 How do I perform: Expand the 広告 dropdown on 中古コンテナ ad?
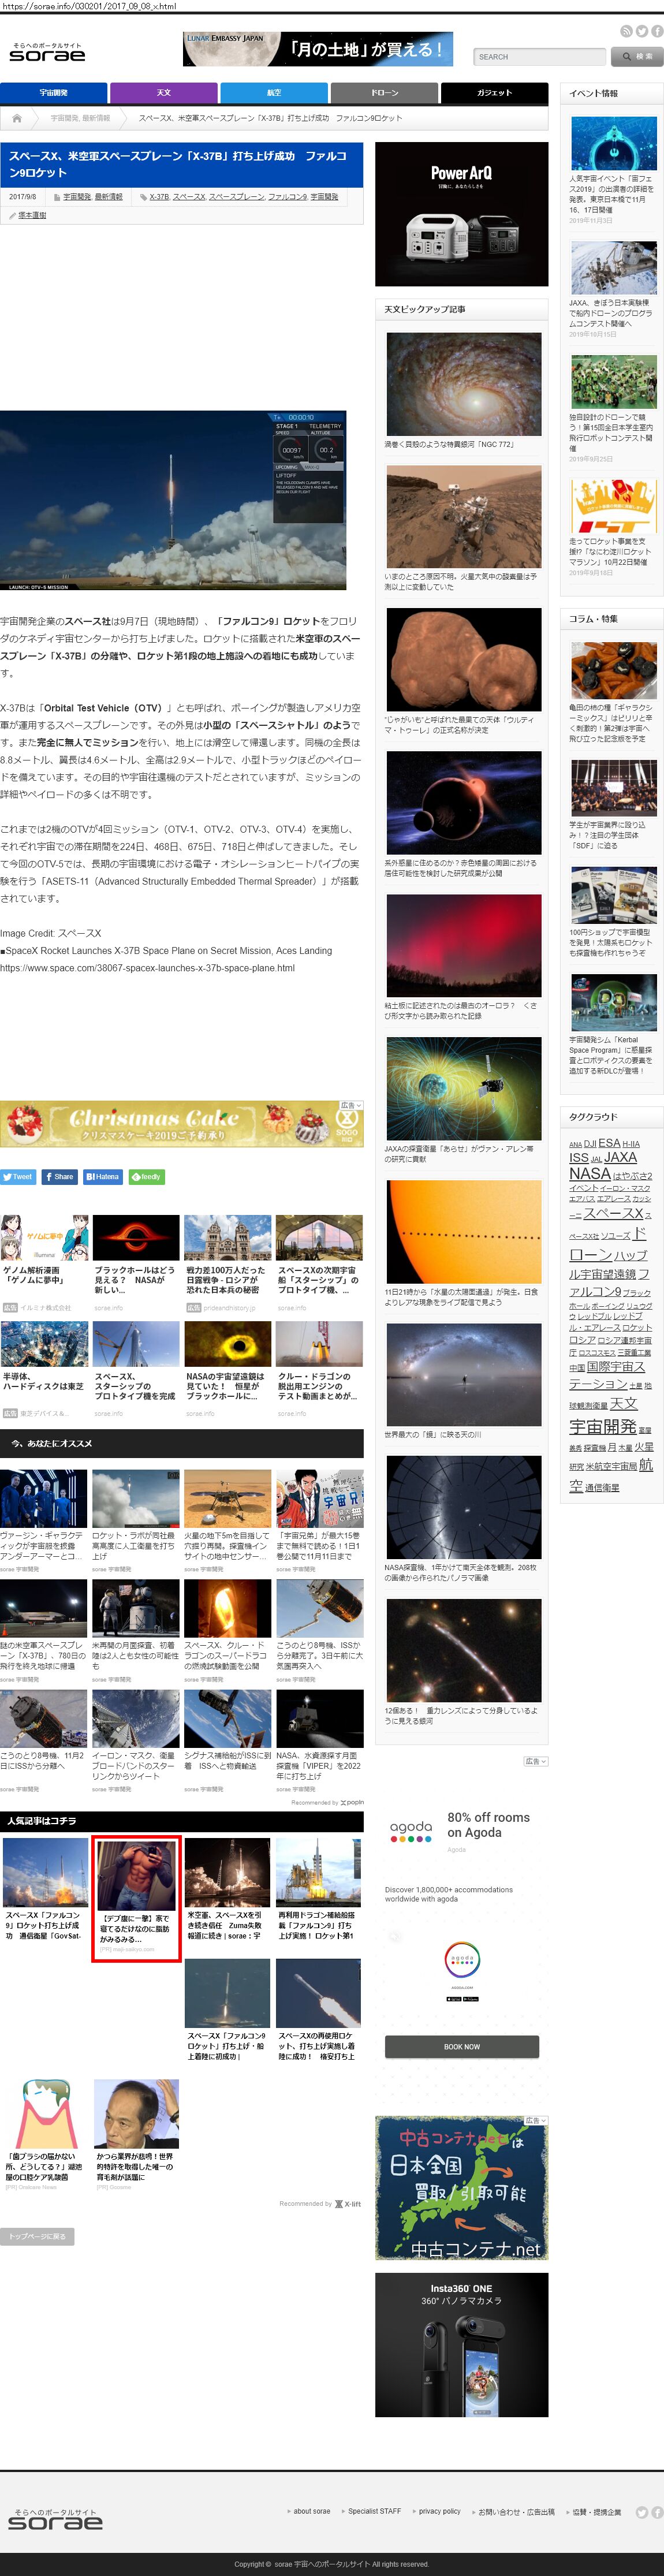point(536,2120)
